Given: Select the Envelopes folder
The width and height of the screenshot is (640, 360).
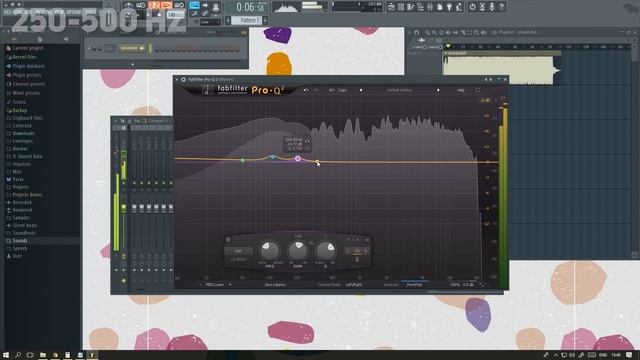Looking at the screenshot, I should pyautogui.click(x=20, y=141).
